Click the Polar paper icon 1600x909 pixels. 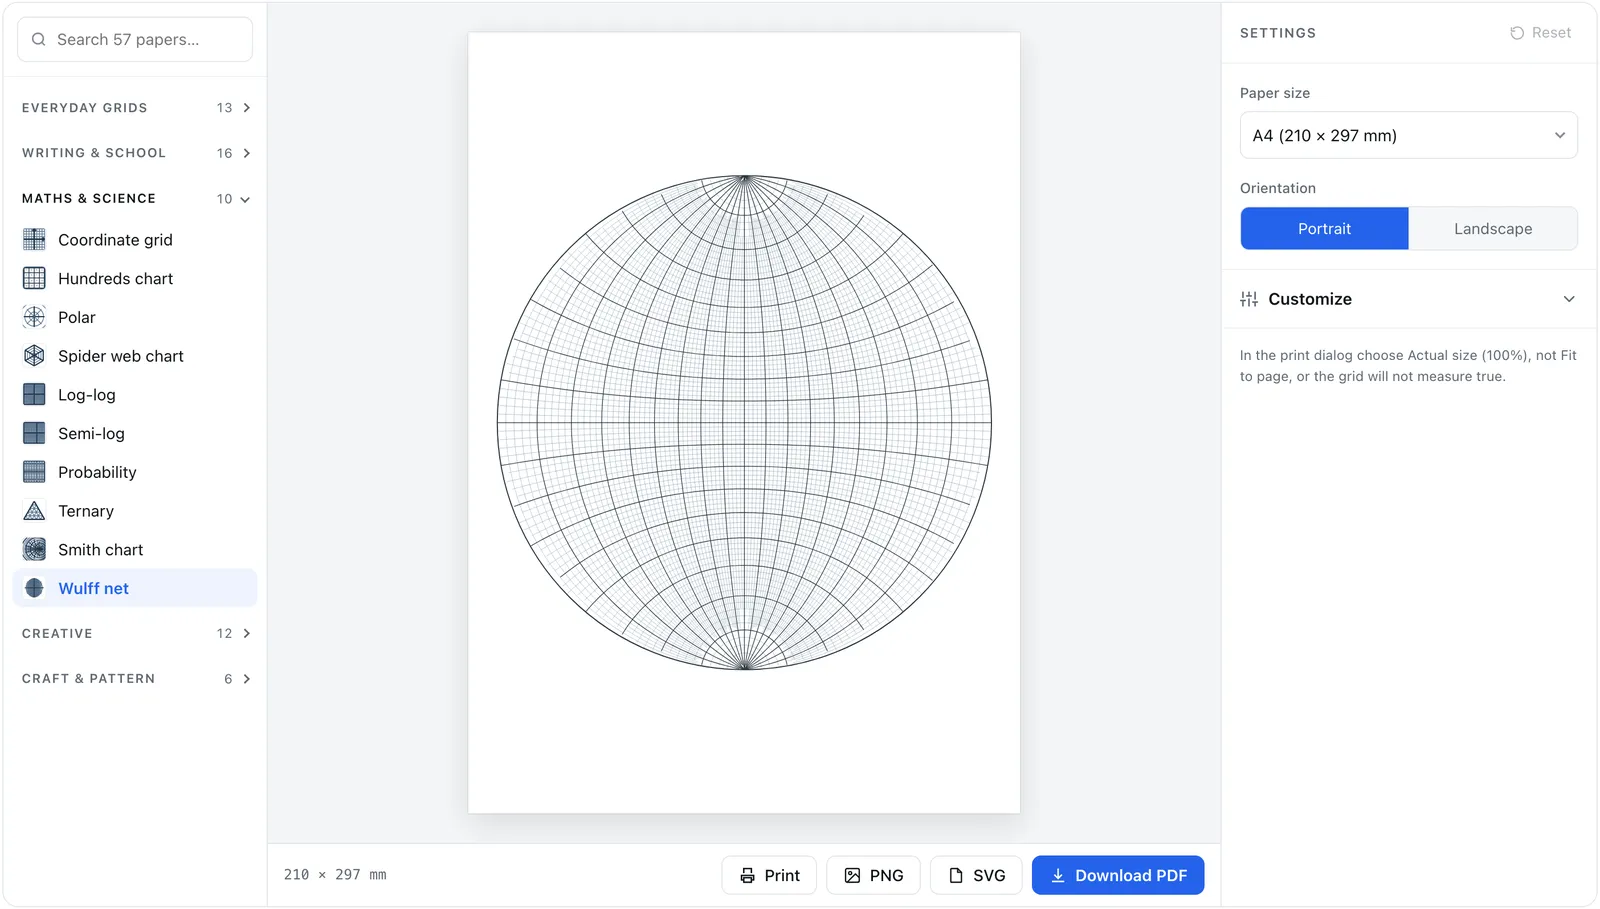[34, 317]
